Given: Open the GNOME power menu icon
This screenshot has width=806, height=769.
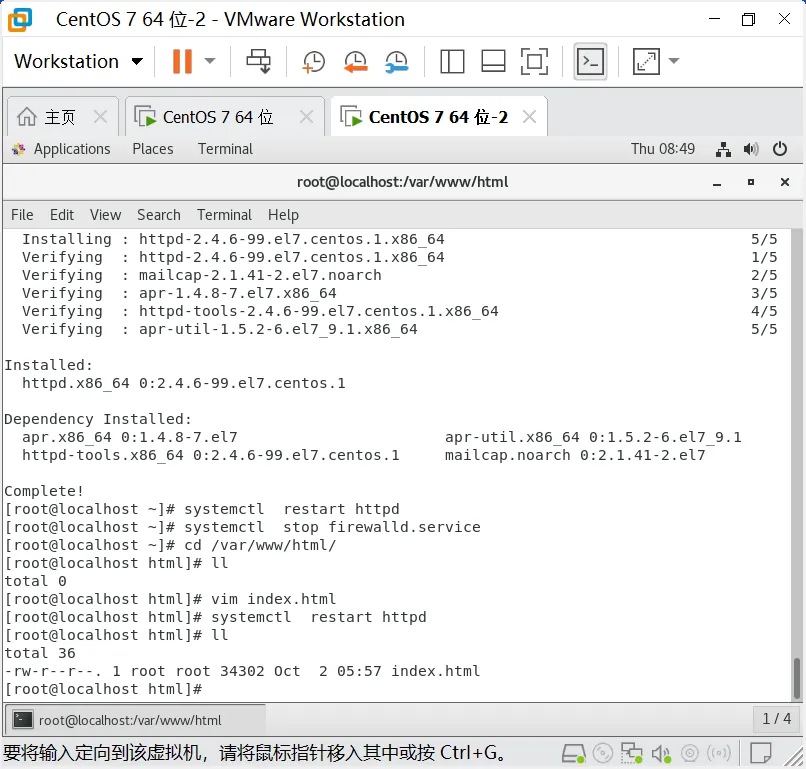Looking at the screenshot, I should pos(780,149).
